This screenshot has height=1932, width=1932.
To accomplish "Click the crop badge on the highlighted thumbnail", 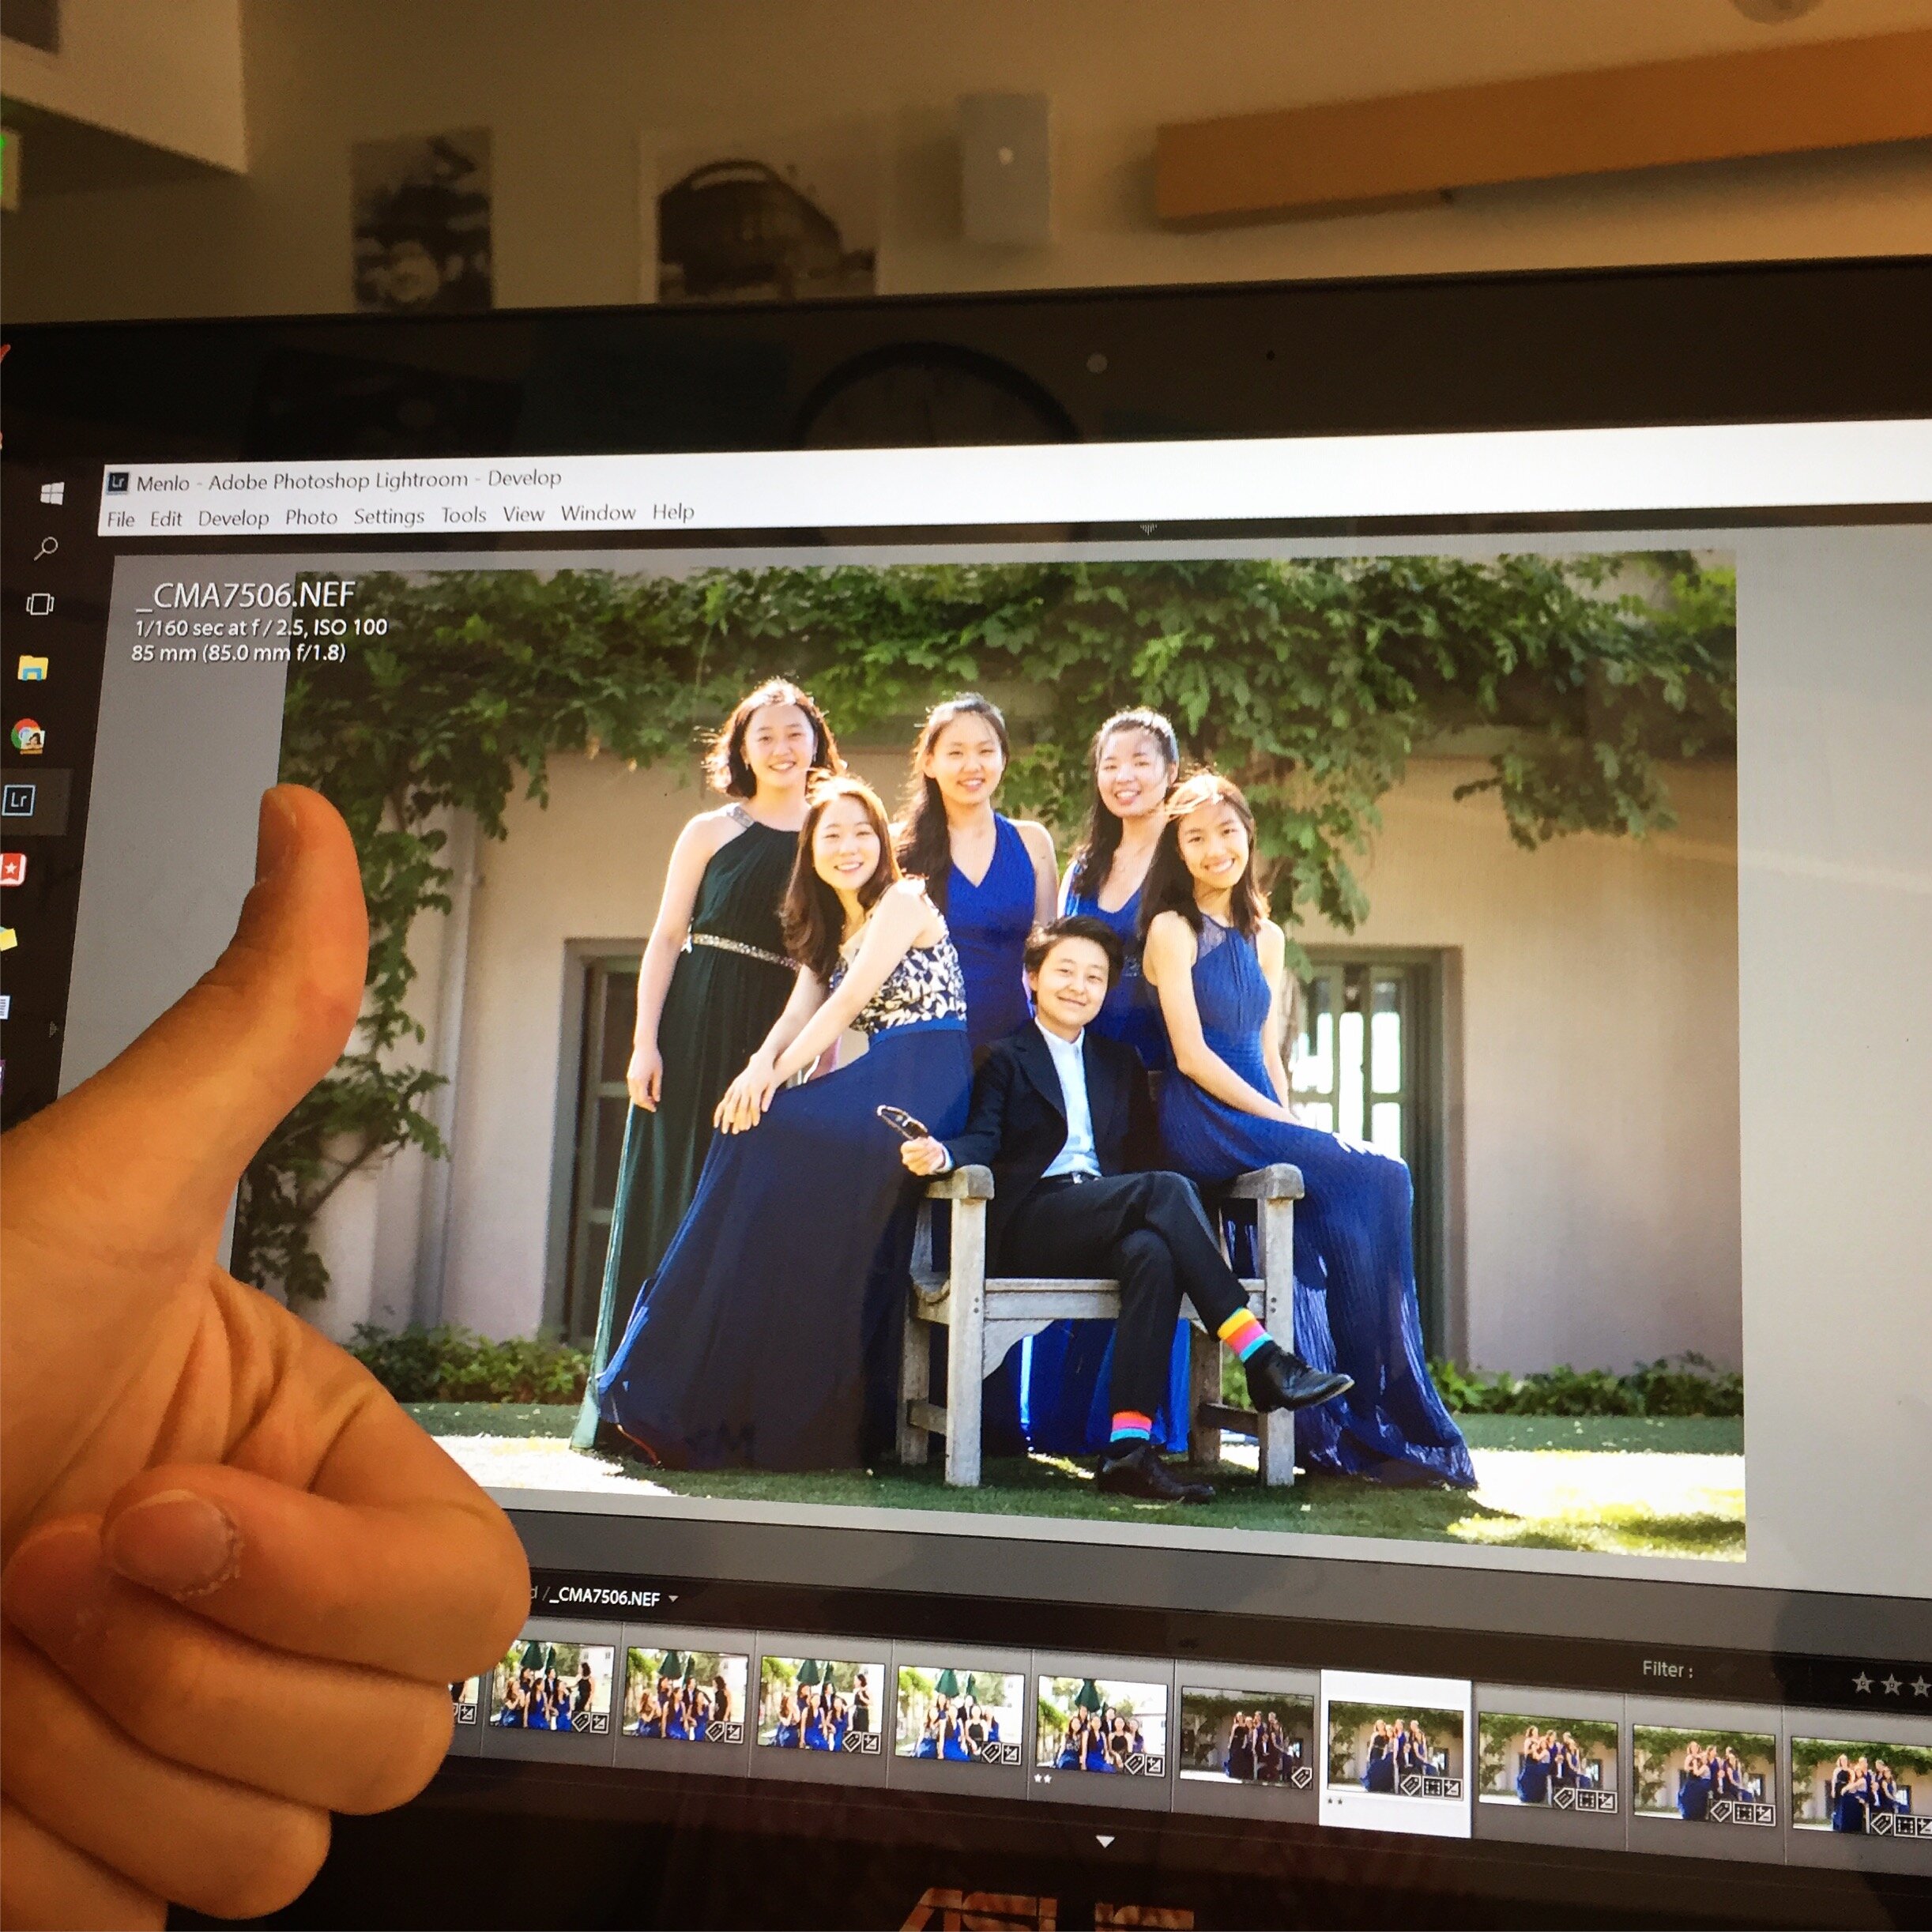I will (1433, 1787).
